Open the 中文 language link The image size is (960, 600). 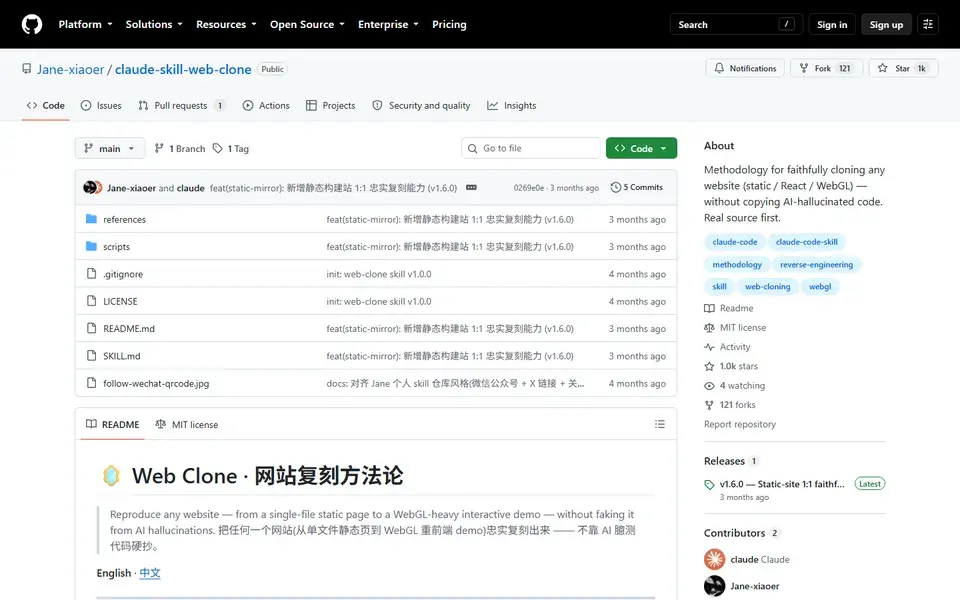pos(150,573)
